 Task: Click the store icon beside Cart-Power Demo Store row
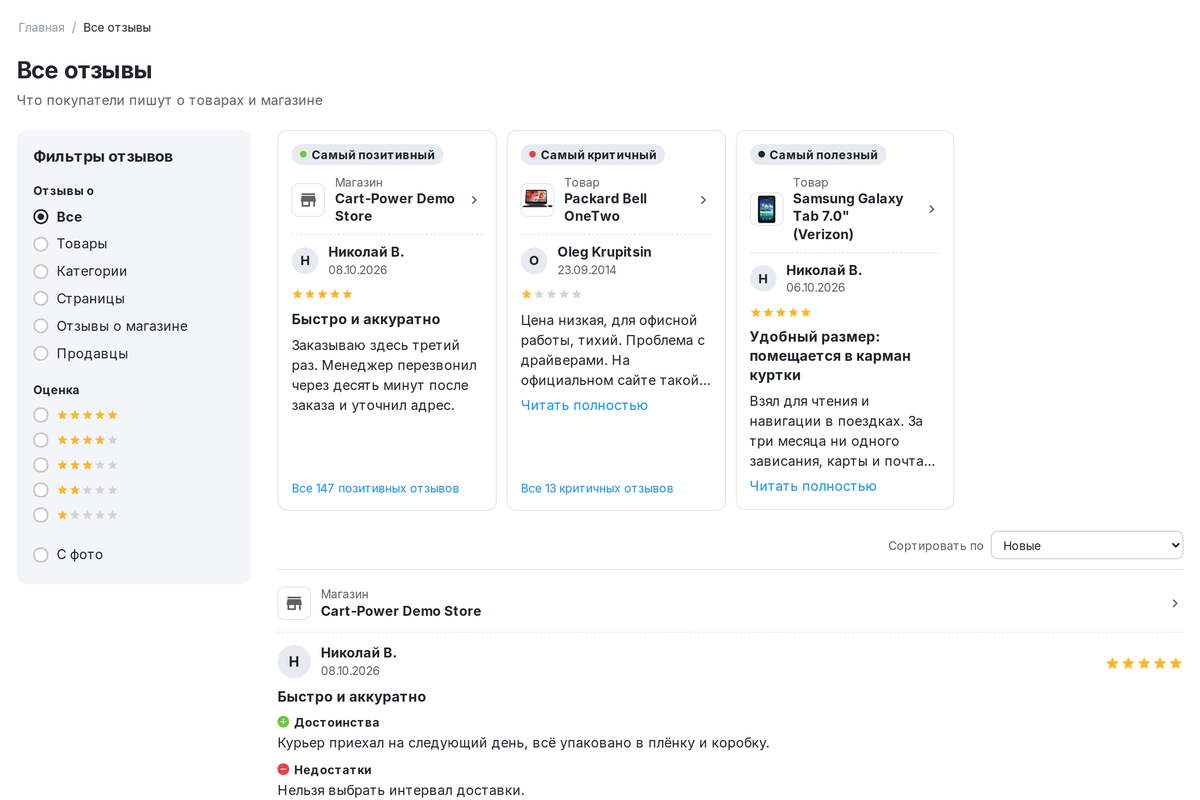[x=294, y=603]
